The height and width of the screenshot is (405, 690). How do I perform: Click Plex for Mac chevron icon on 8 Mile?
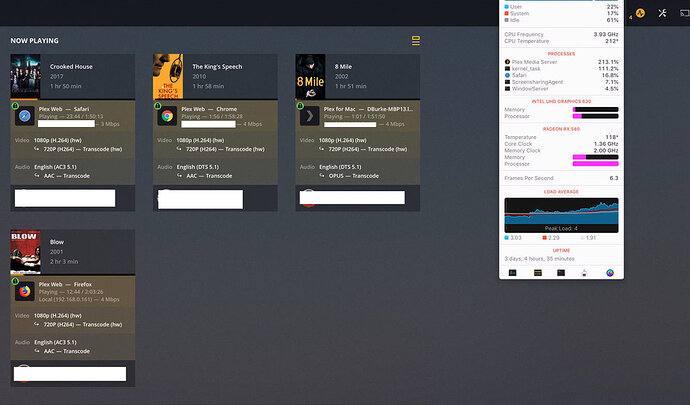(310, 116)
